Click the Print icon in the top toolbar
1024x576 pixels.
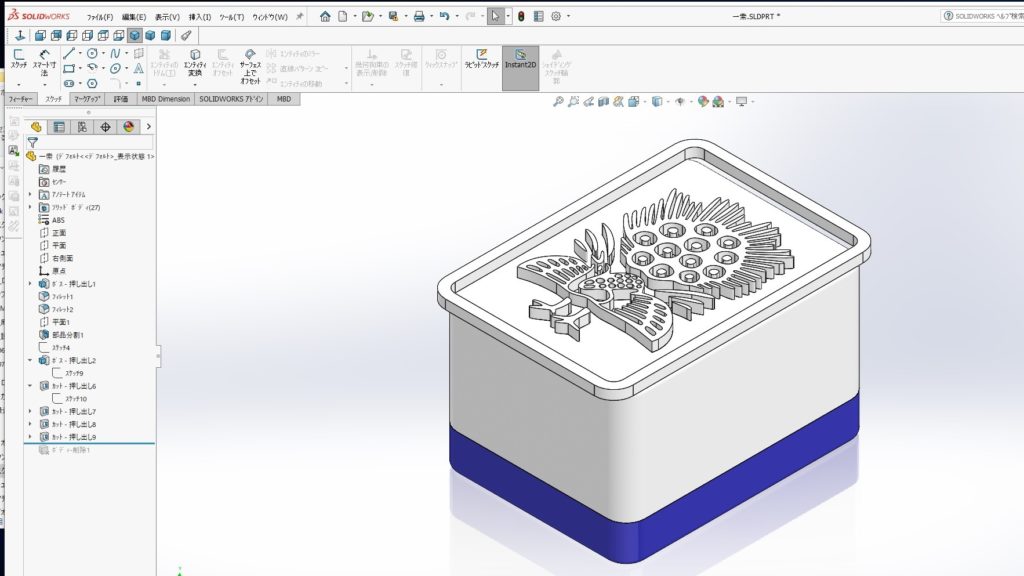(419, 17)
